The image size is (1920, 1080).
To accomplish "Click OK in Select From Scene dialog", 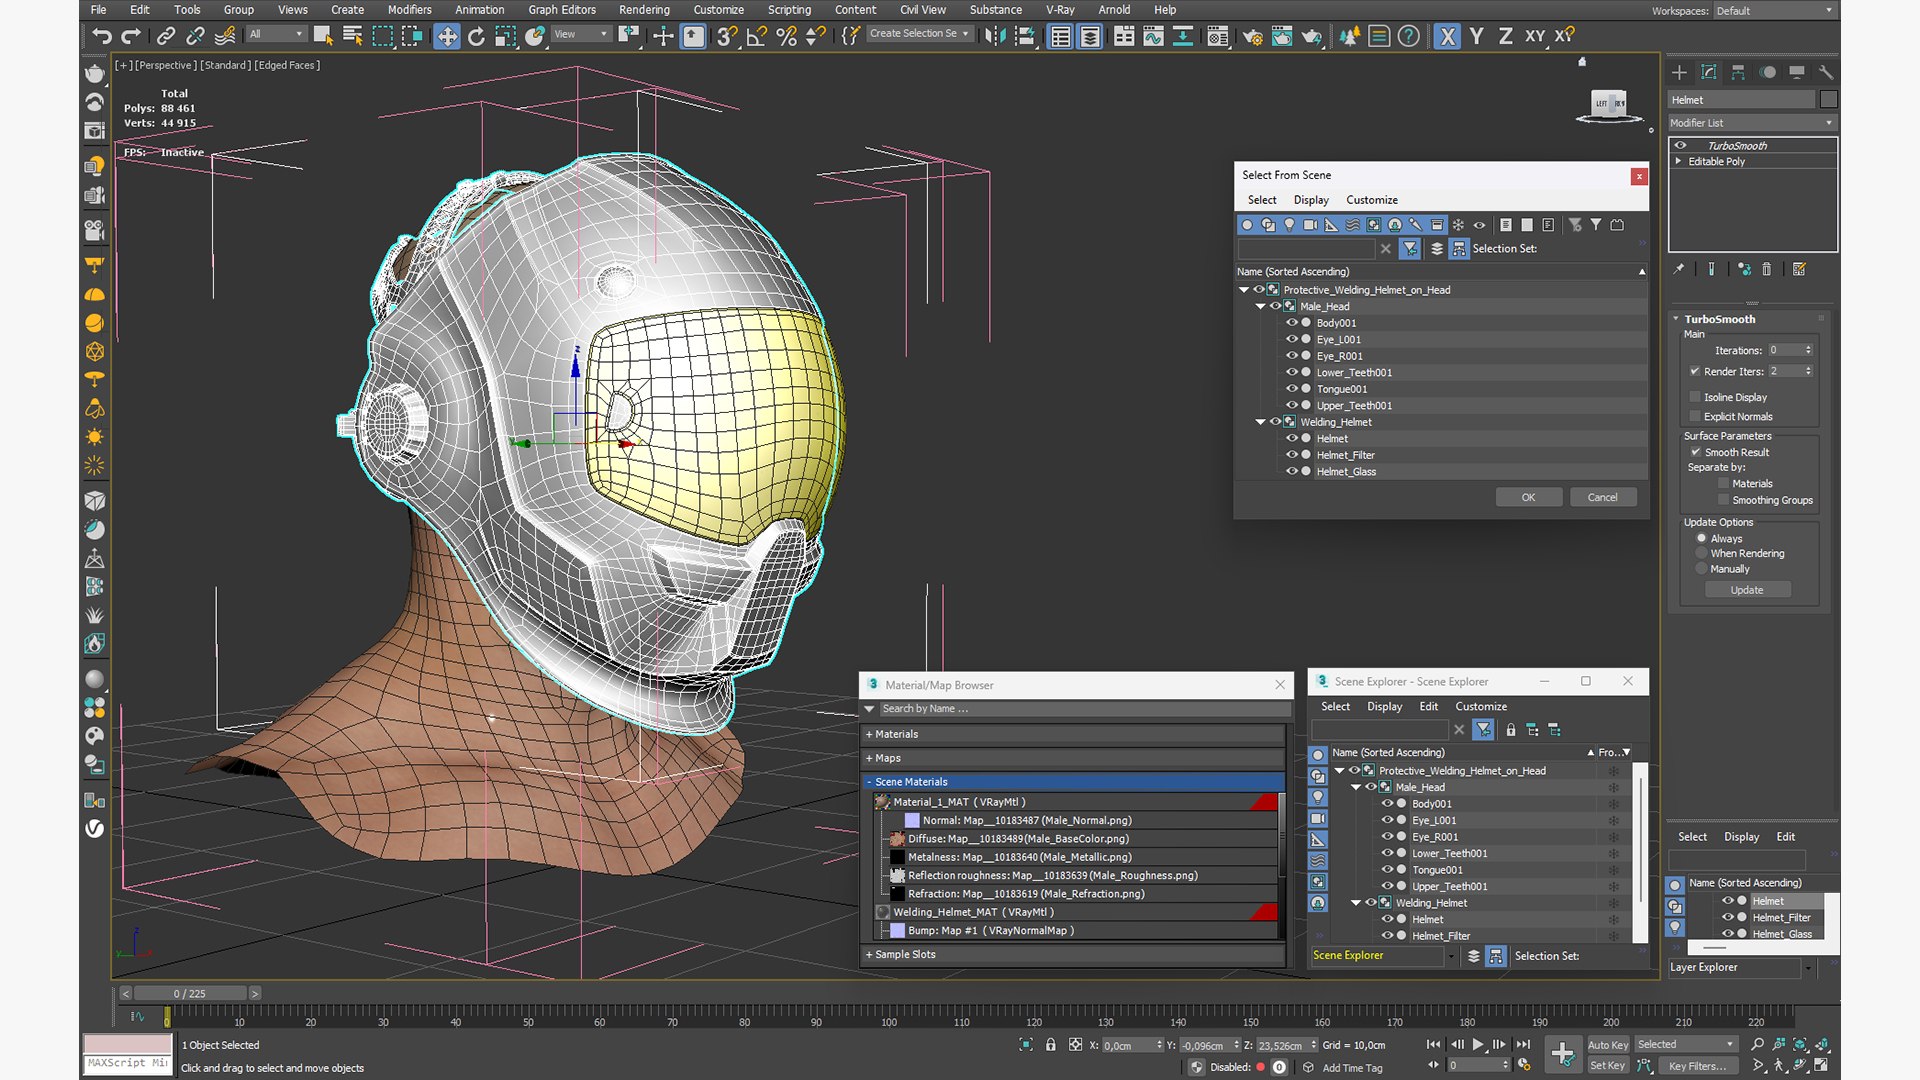I will [x=1529, y=497].
